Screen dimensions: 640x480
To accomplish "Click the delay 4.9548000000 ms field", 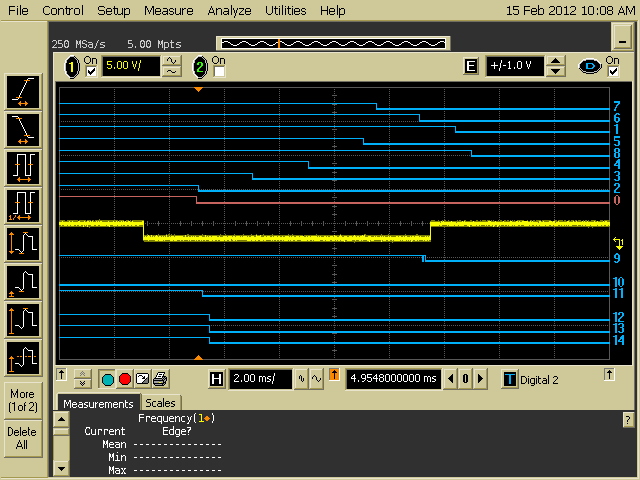I will coord(393,379).
